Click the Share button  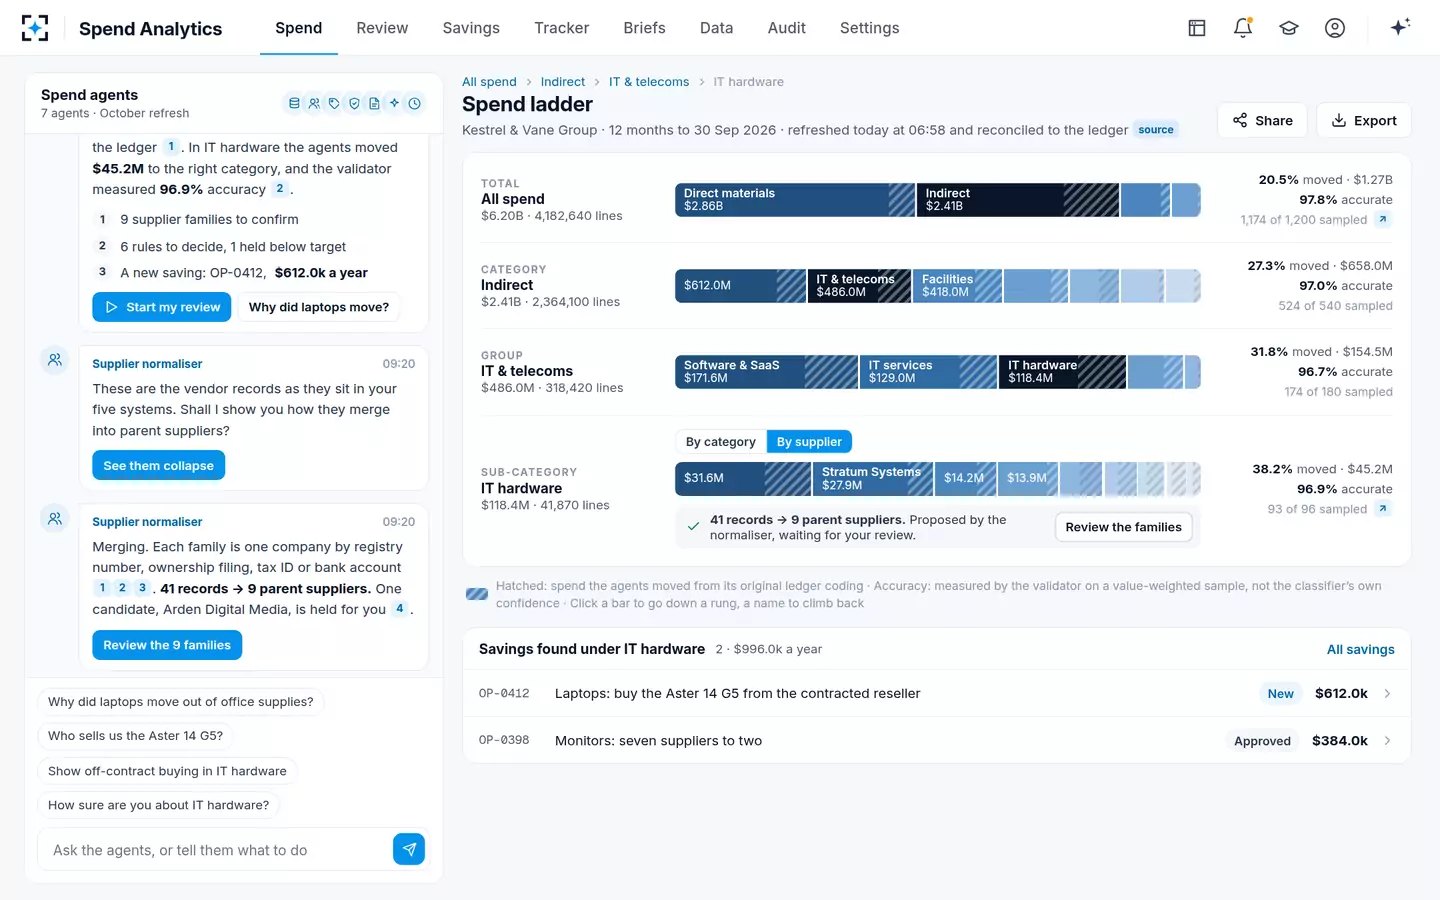(1262, 120)
